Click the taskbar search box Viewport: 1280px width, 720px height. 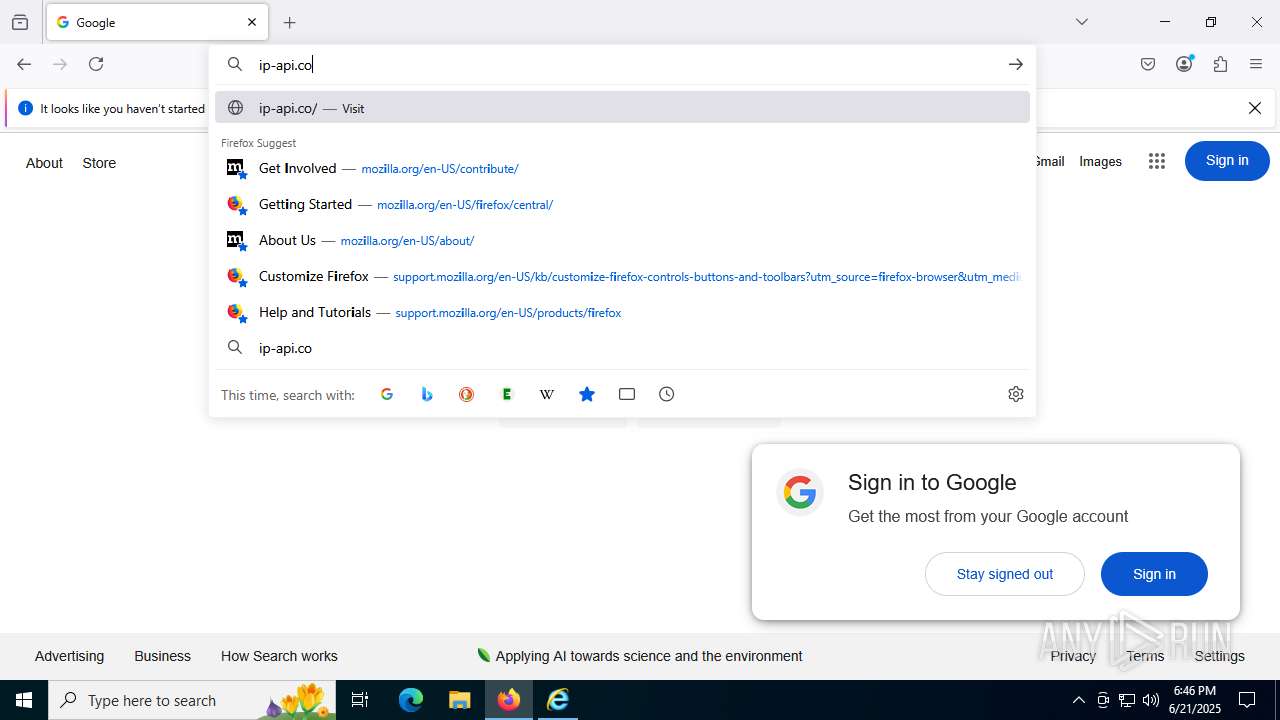(x=192, y=700)
